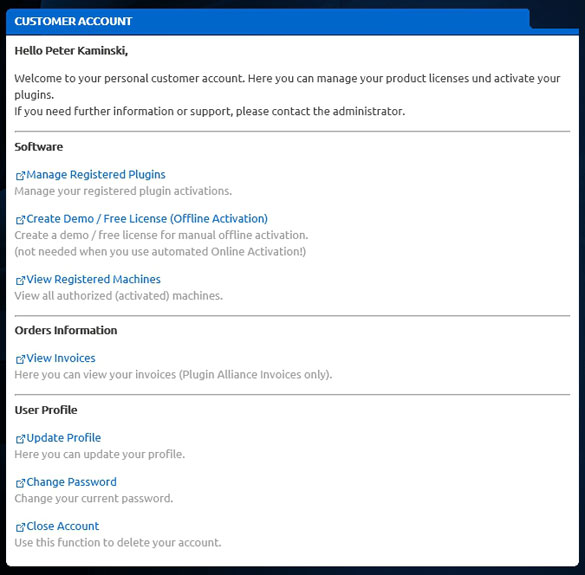
Task: Open the Close Account link
Action: click(x=63, y=526)
